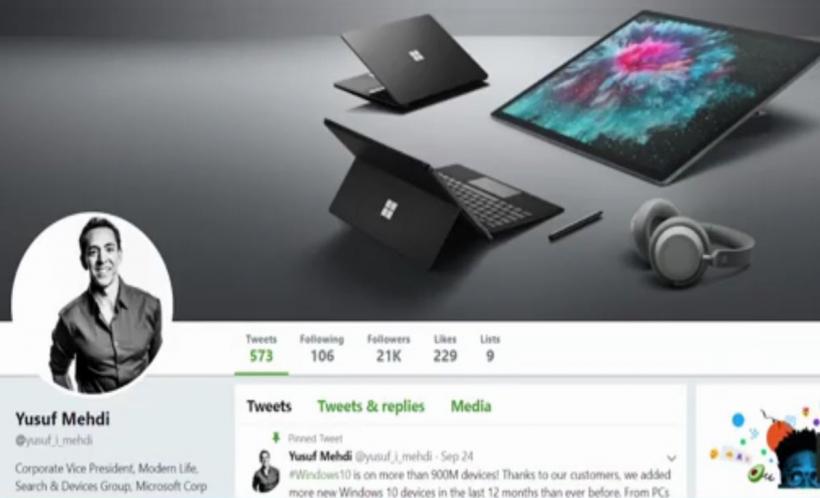This screenshot has height=498, width=820.
Task: Open the Following 106 list
Action: [322, 348]
